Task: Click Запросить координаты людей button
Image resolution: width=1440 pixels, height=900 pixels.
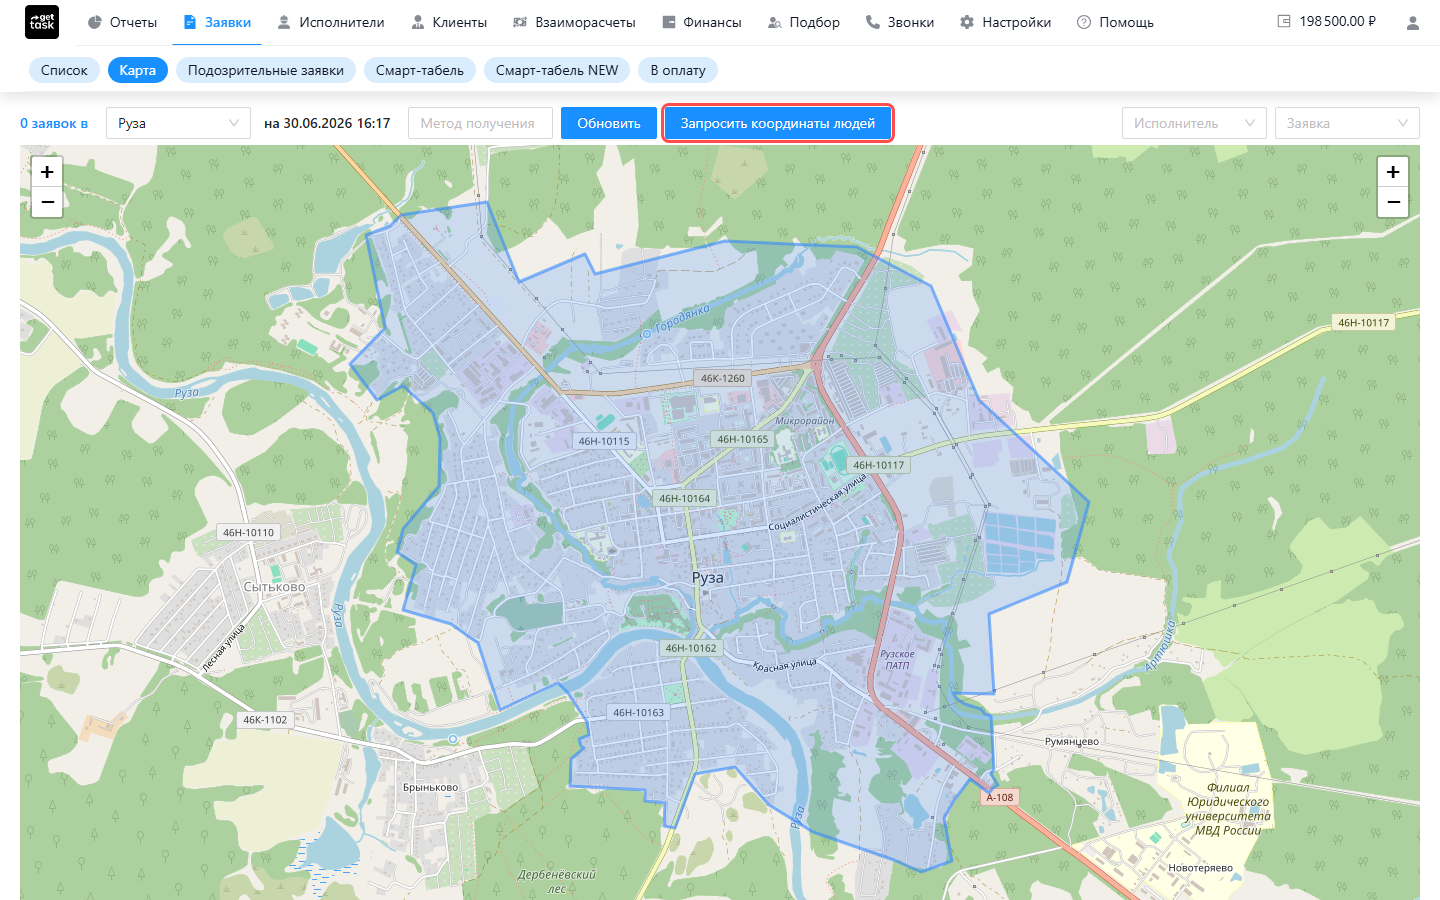Action: [778, 123]
